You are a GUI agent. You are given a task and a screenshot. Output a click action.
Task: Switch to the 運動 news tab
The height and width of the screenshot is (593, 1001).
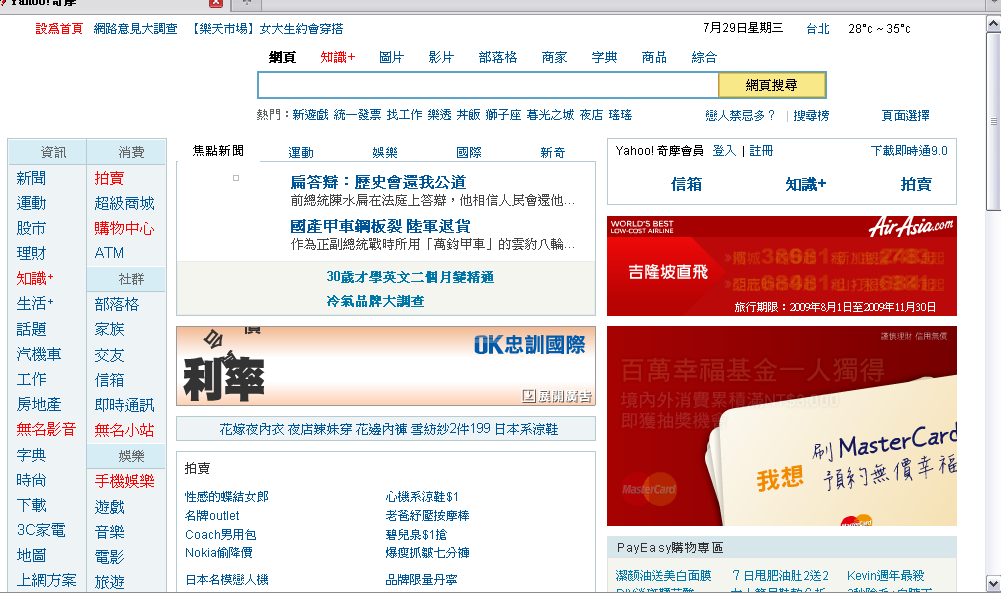pyautogui.click(x=301, y=152)
